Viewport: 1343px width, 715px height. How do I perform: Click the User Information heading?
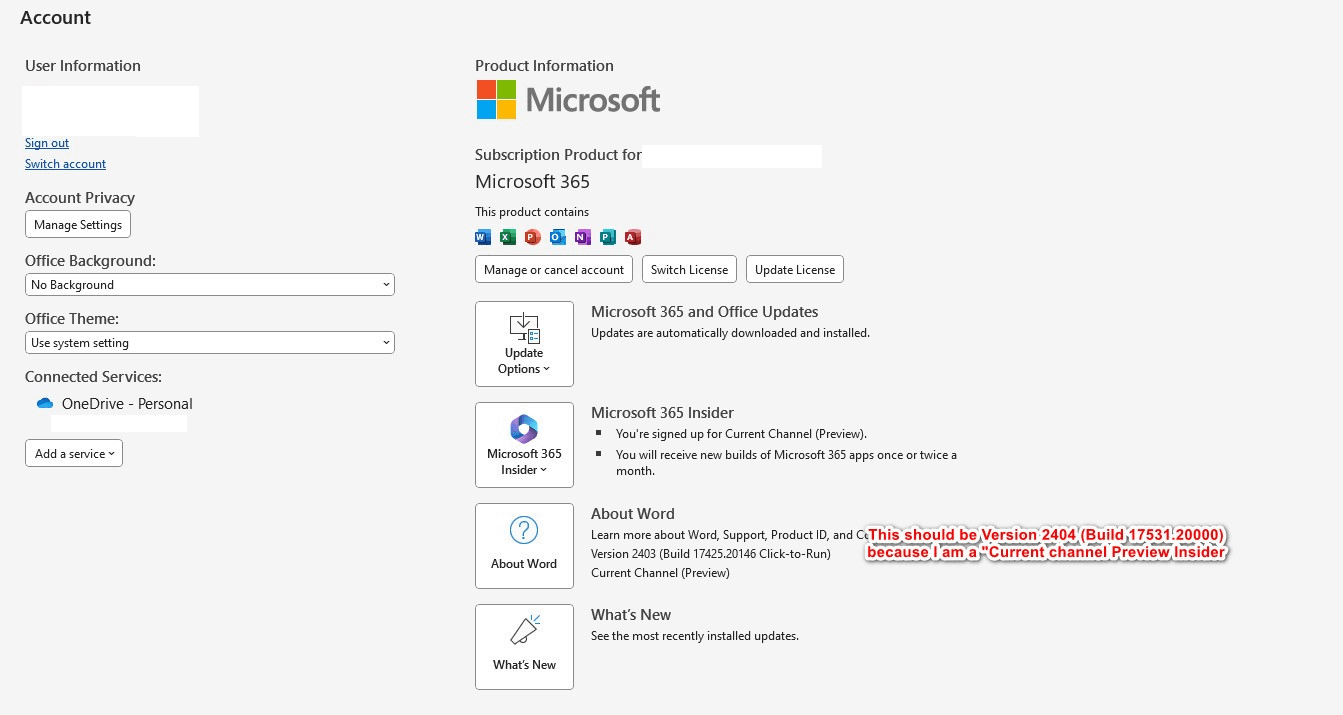point(83,66)
